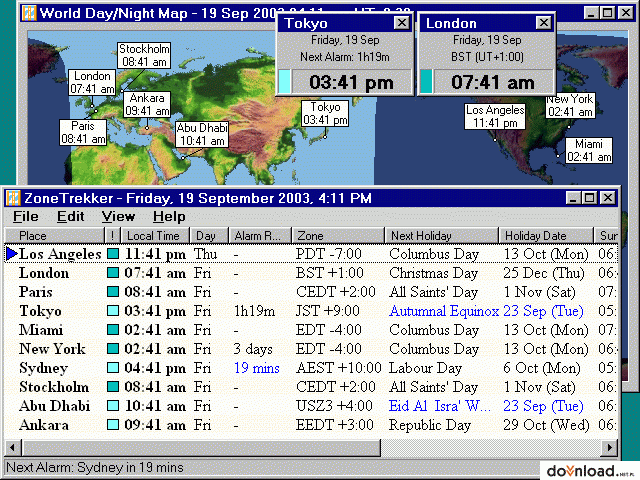Click the teal indicator in London clock
This screenshot has width=640, height=480.
click(427, 82)
